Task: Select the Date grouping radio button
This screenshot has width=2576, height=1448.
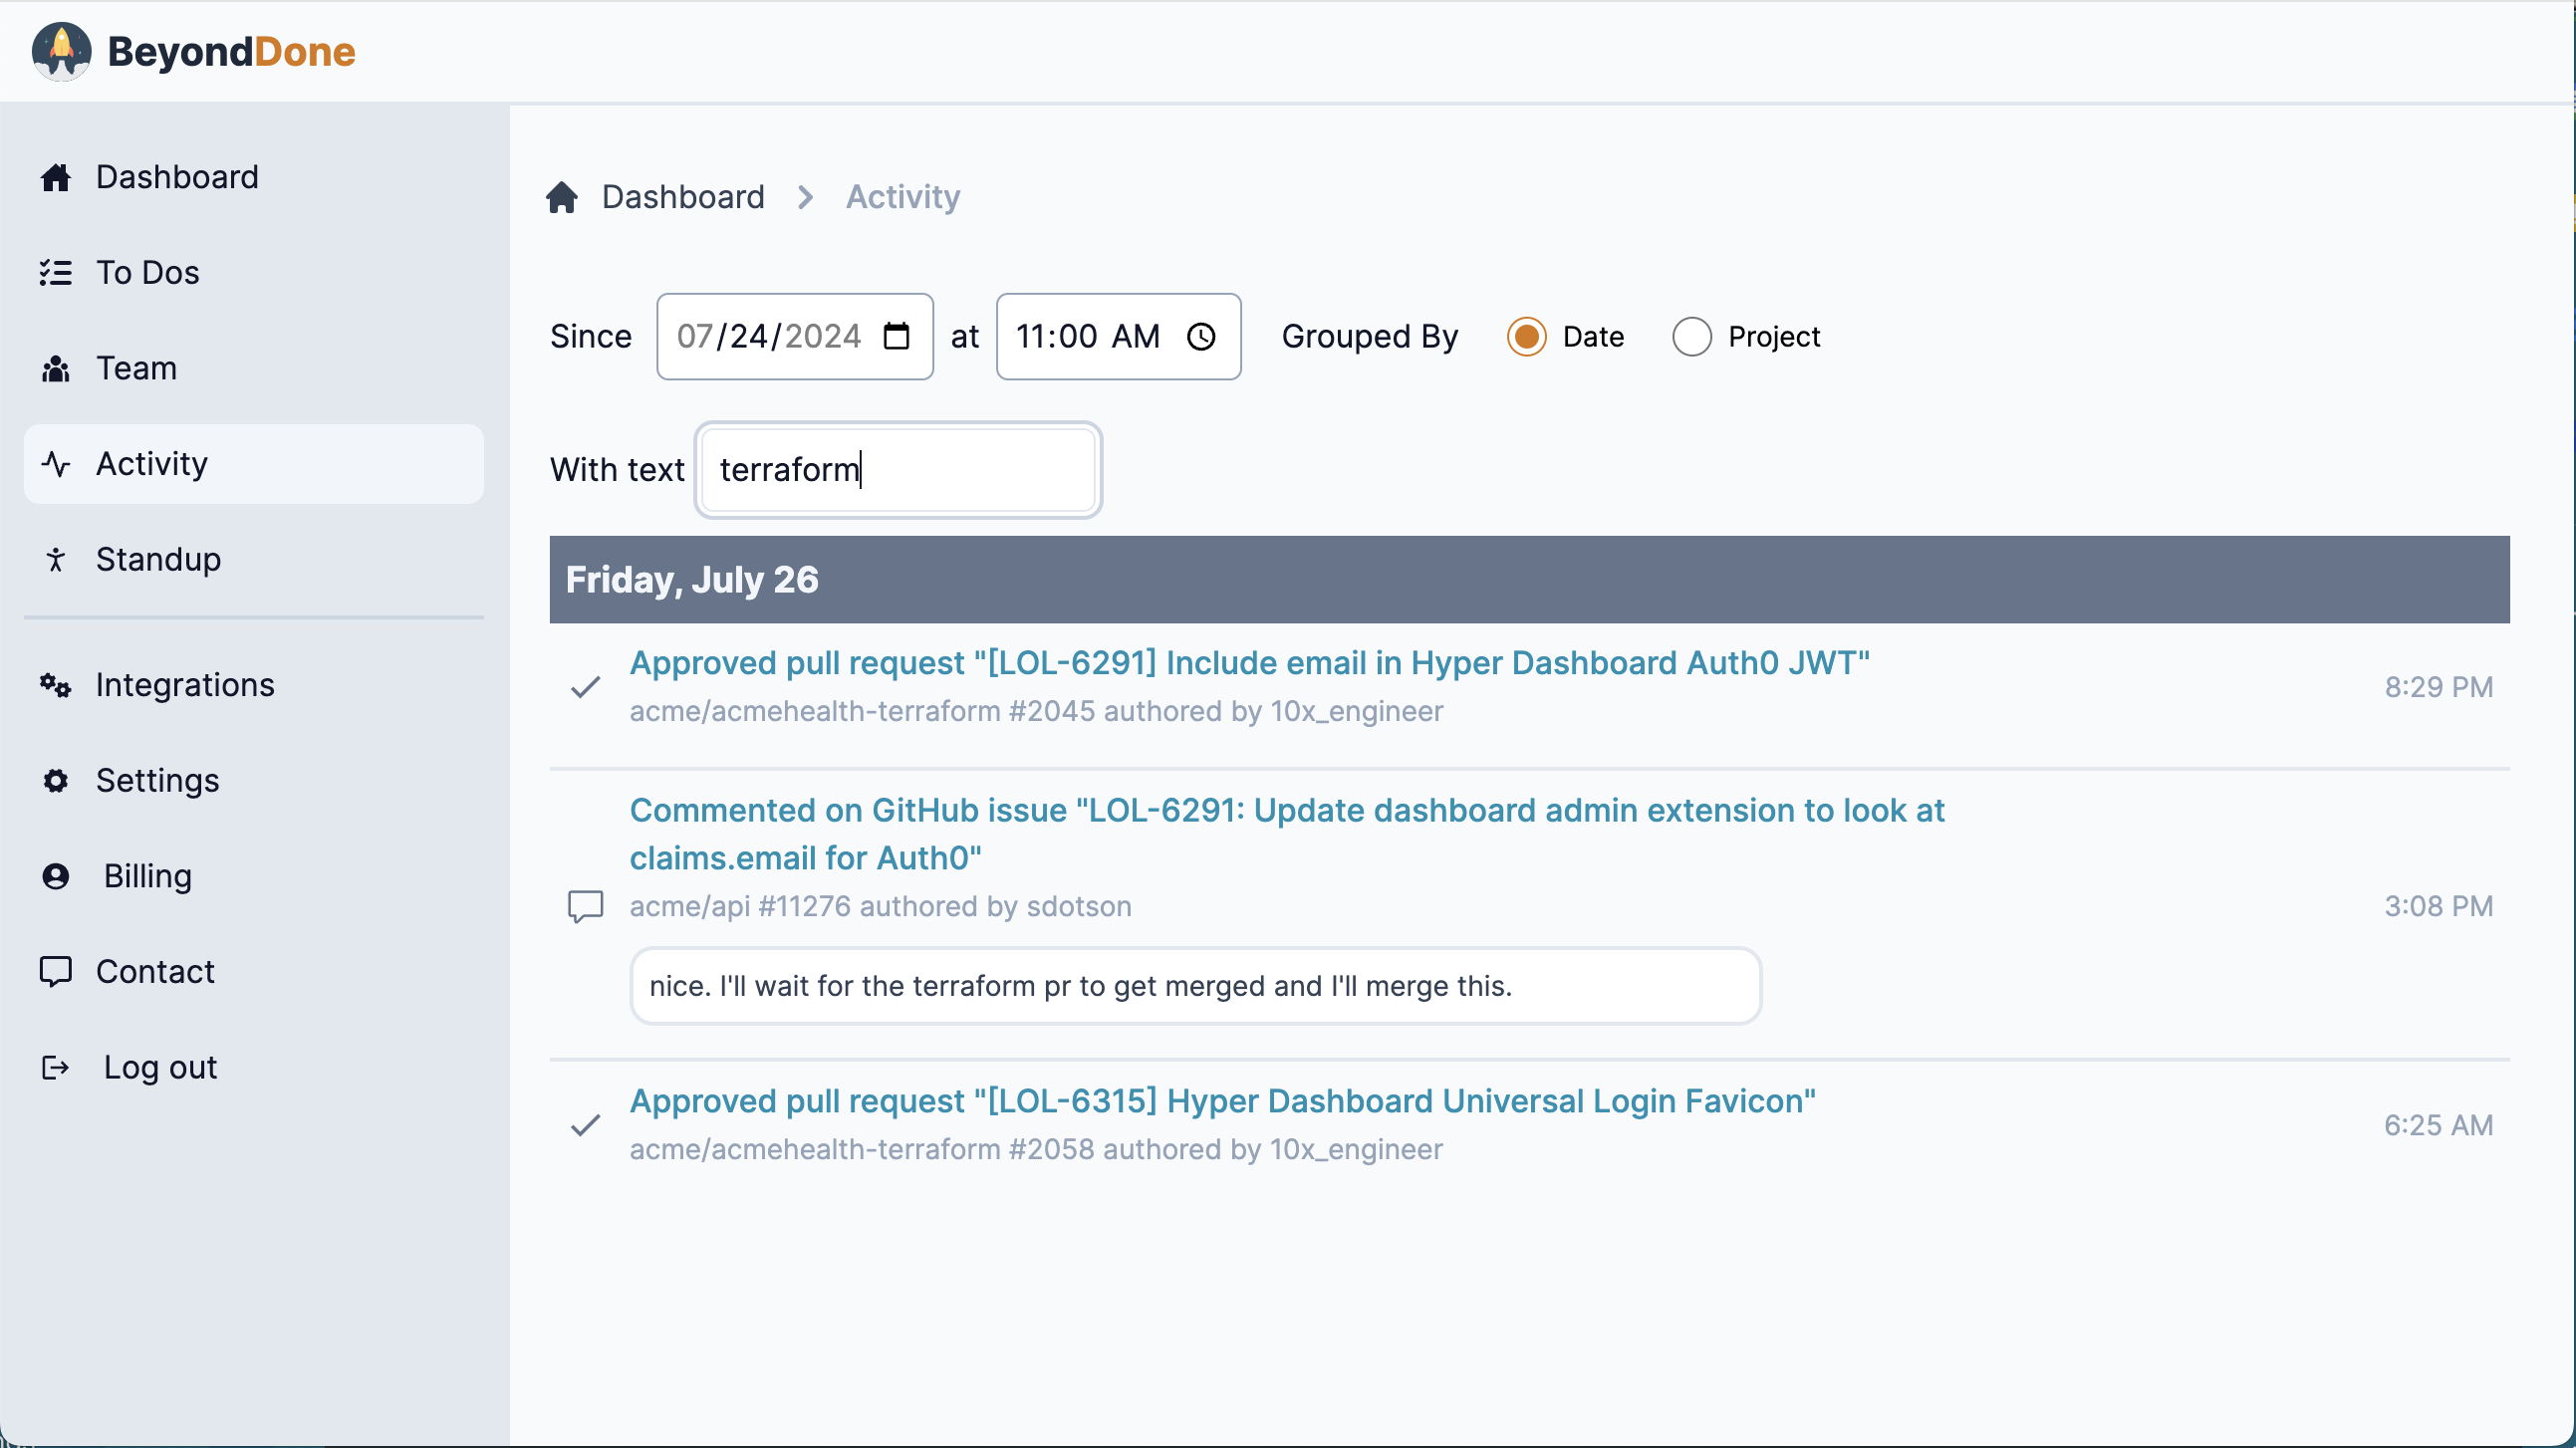Action: 1526,336
